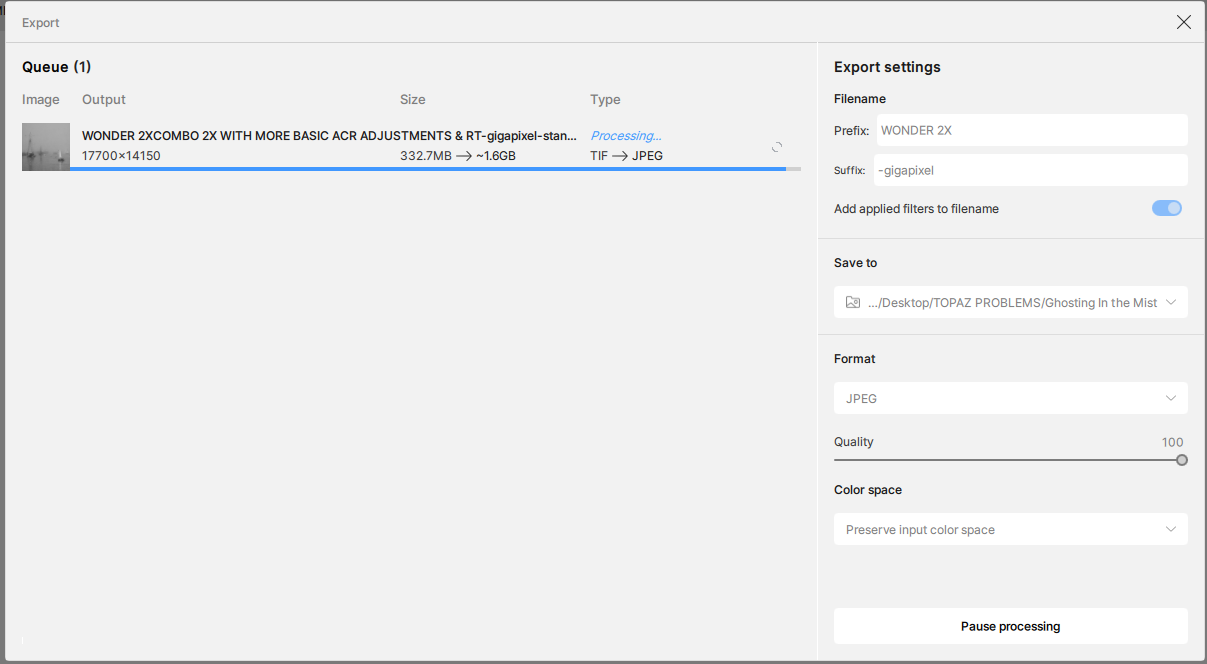Viewport: 1207px width, 664px height.
Task: Click the Output column header
Action: pyautogui.click(x=104, y=99)
